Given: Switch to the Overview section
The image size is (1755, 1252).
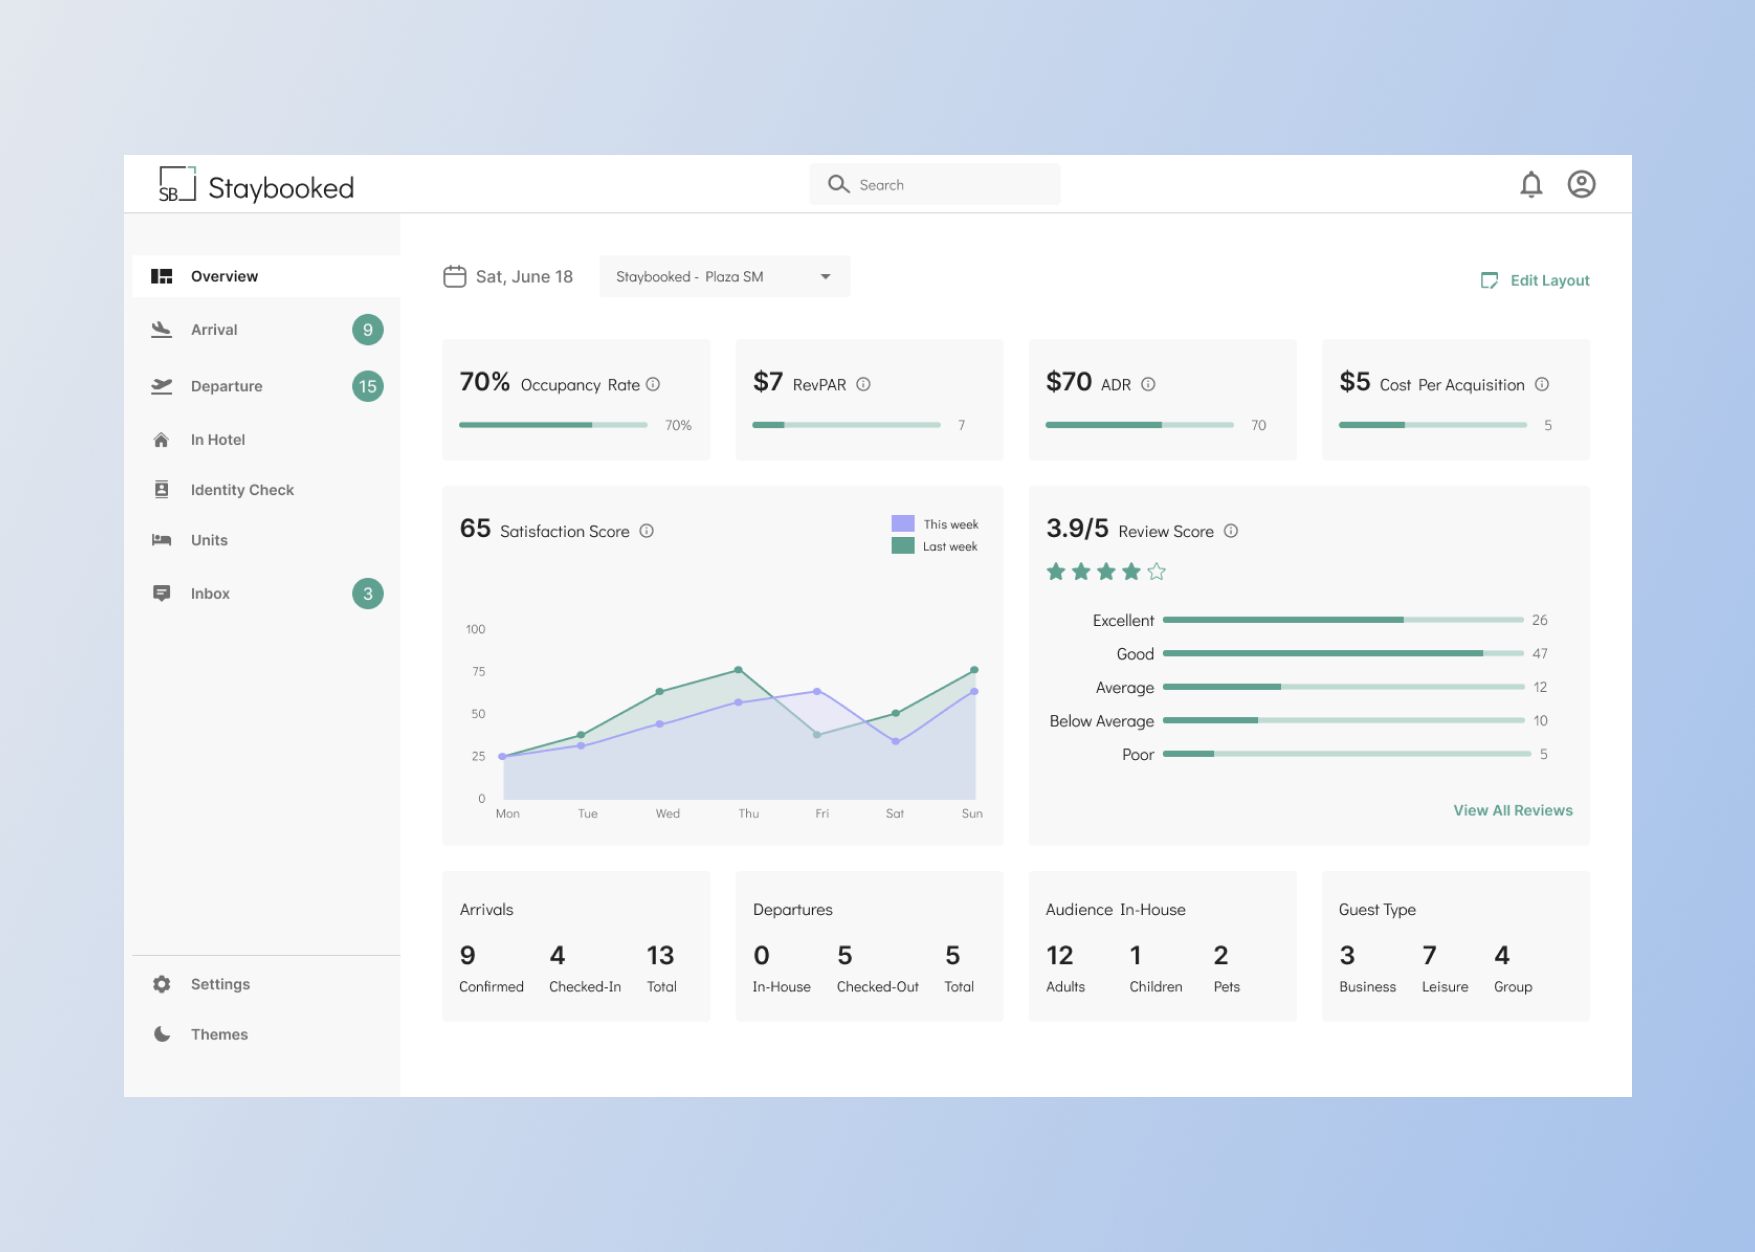Looking at the screenshot, I should pos(162,276).
